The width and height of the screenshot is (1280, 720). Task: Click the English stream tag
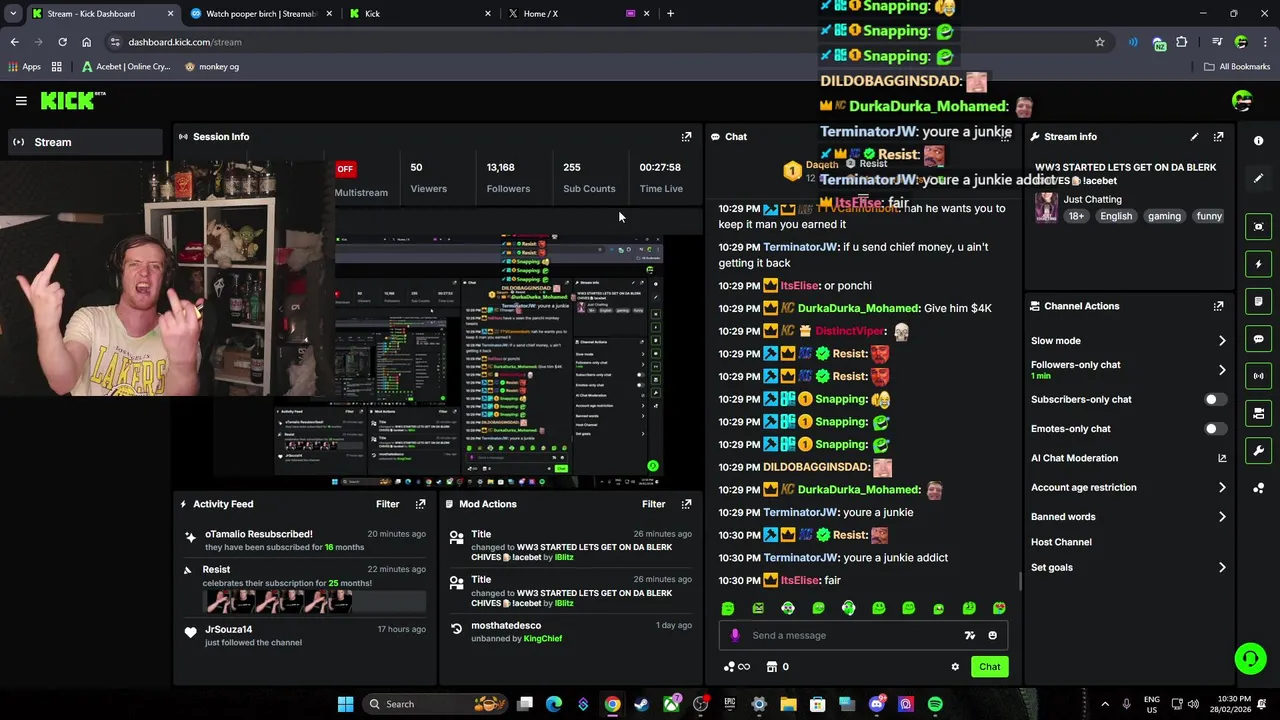pyautogui.click(x=1116, y=216)
